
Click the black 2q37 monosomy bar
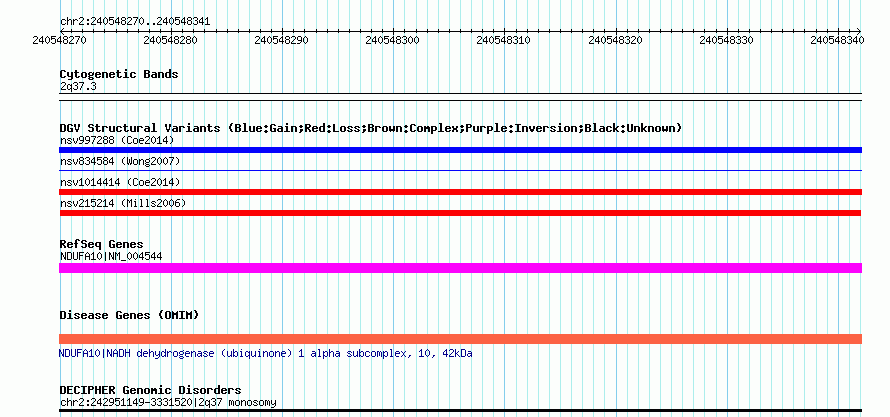[460, 410]
